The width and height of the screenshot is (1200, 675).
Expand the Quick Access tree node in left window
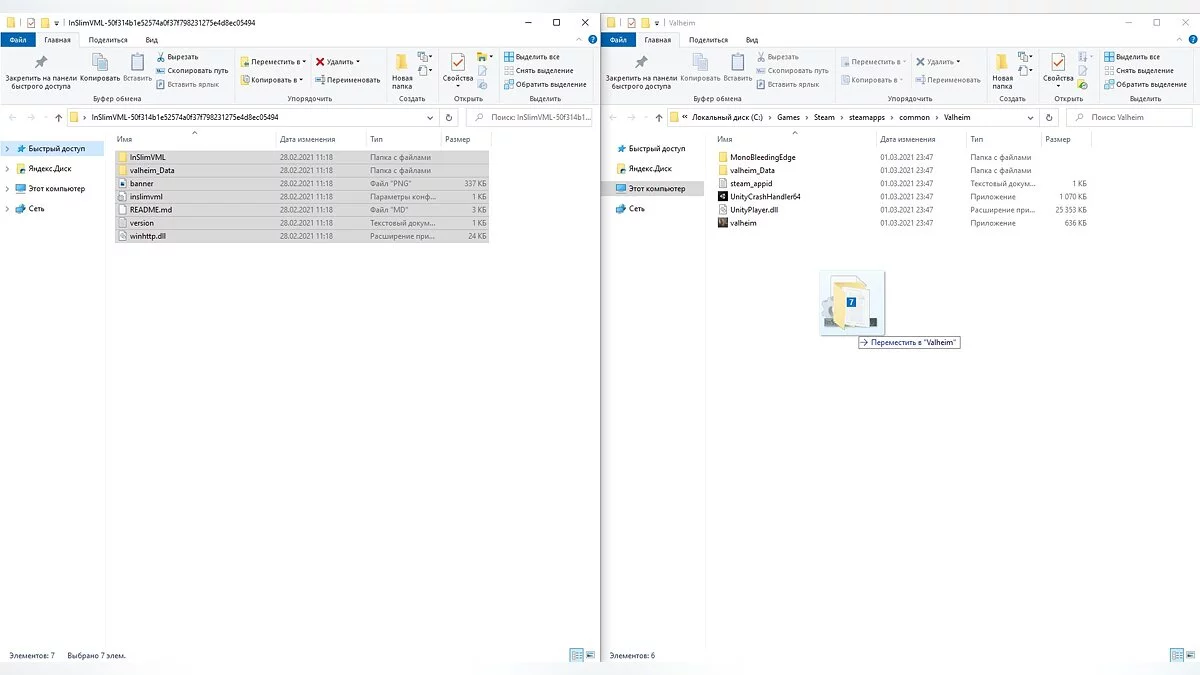click(8, 149)
